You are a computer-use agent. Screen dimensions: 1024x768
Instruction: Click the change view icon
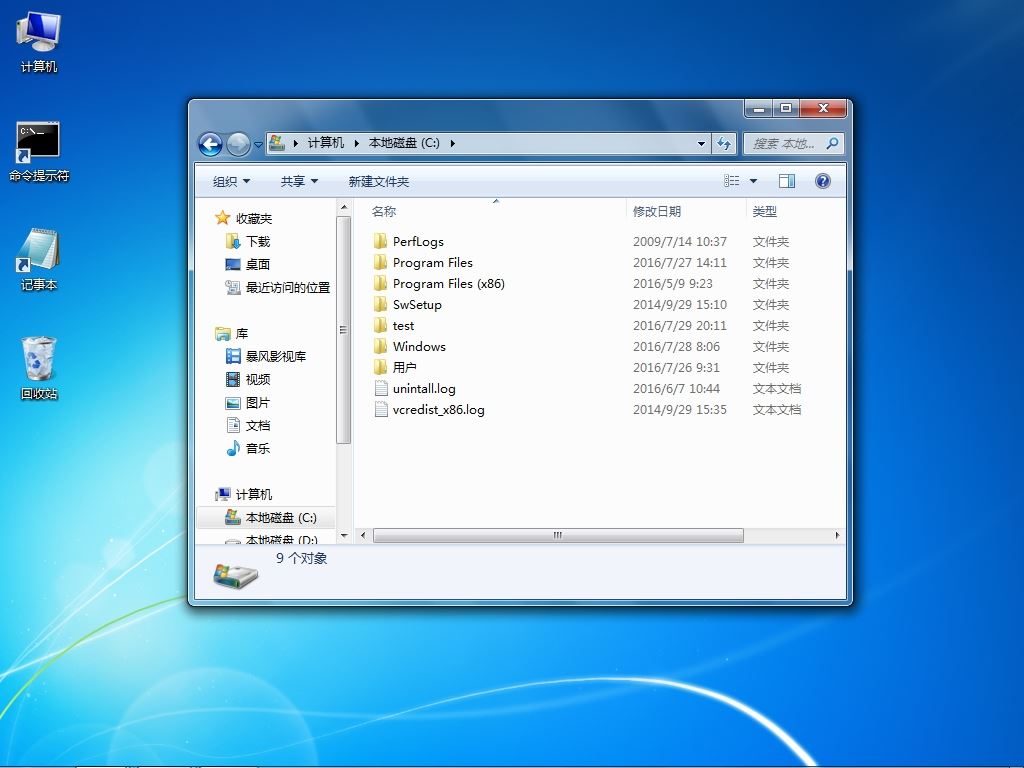(731, 181)
